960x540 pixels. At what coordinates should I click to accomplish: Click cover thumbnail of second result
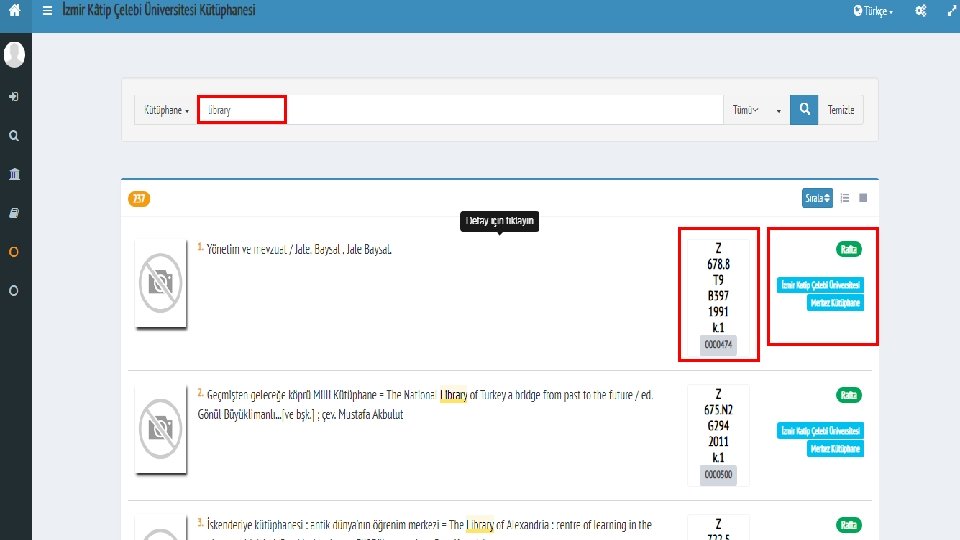tap(161, 429)
